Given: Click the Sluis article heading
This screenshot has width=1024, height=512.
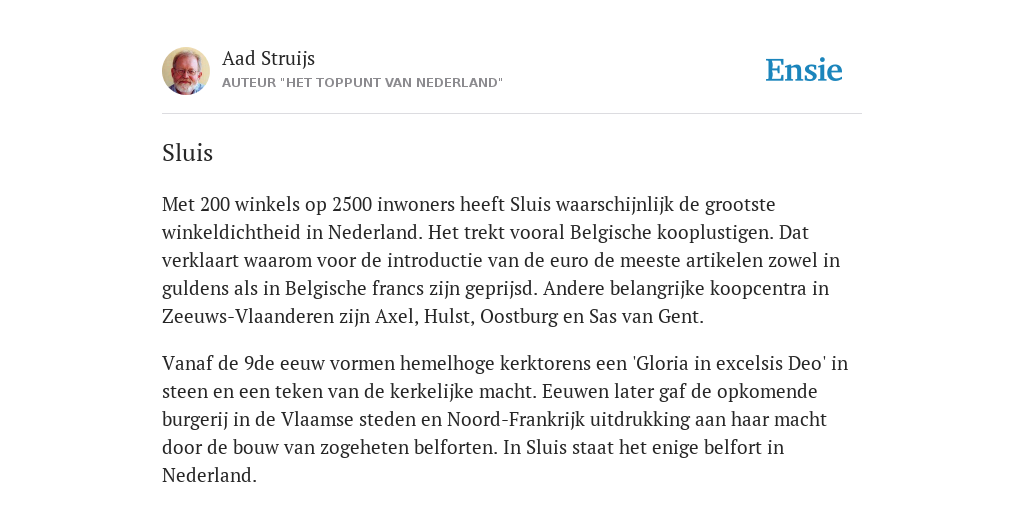Looking at the screenshot, I should (187, 153).
